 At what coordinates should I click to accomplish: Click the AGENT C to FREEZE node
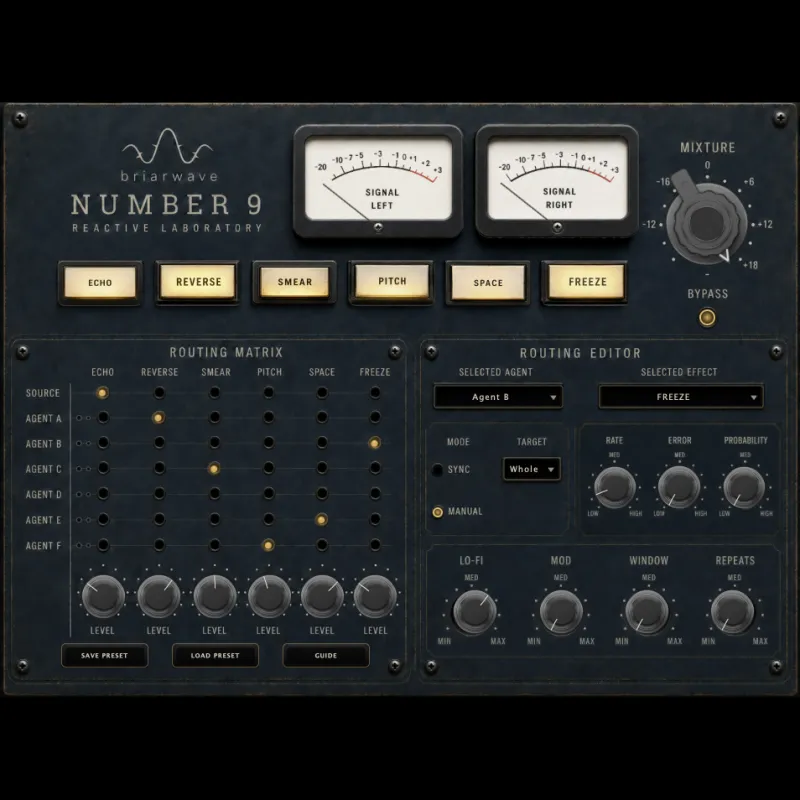(x=375, y=468)
